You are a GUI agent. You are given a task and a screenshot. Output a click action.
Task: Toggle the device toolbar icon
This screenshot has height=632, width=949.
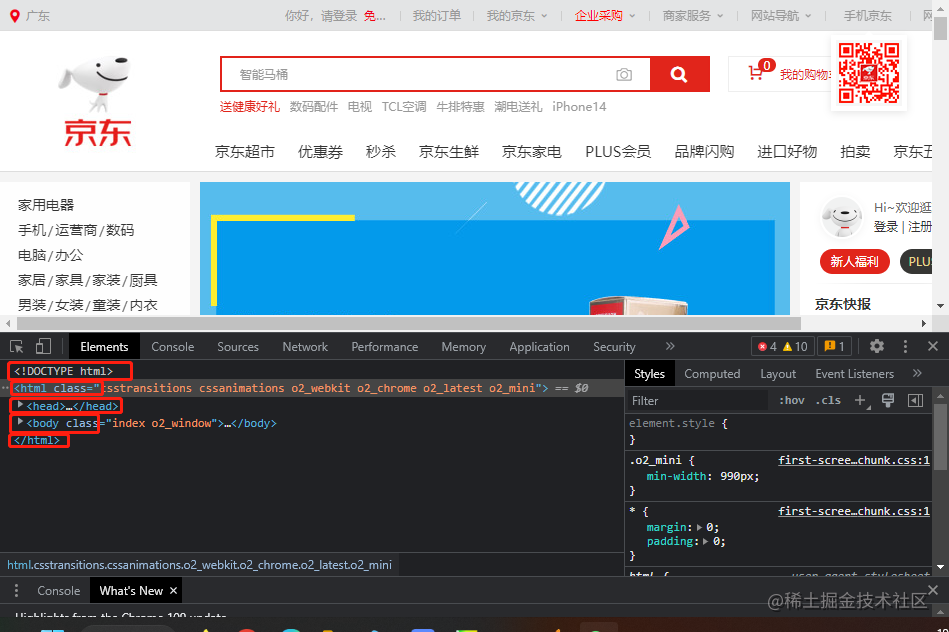43,346
